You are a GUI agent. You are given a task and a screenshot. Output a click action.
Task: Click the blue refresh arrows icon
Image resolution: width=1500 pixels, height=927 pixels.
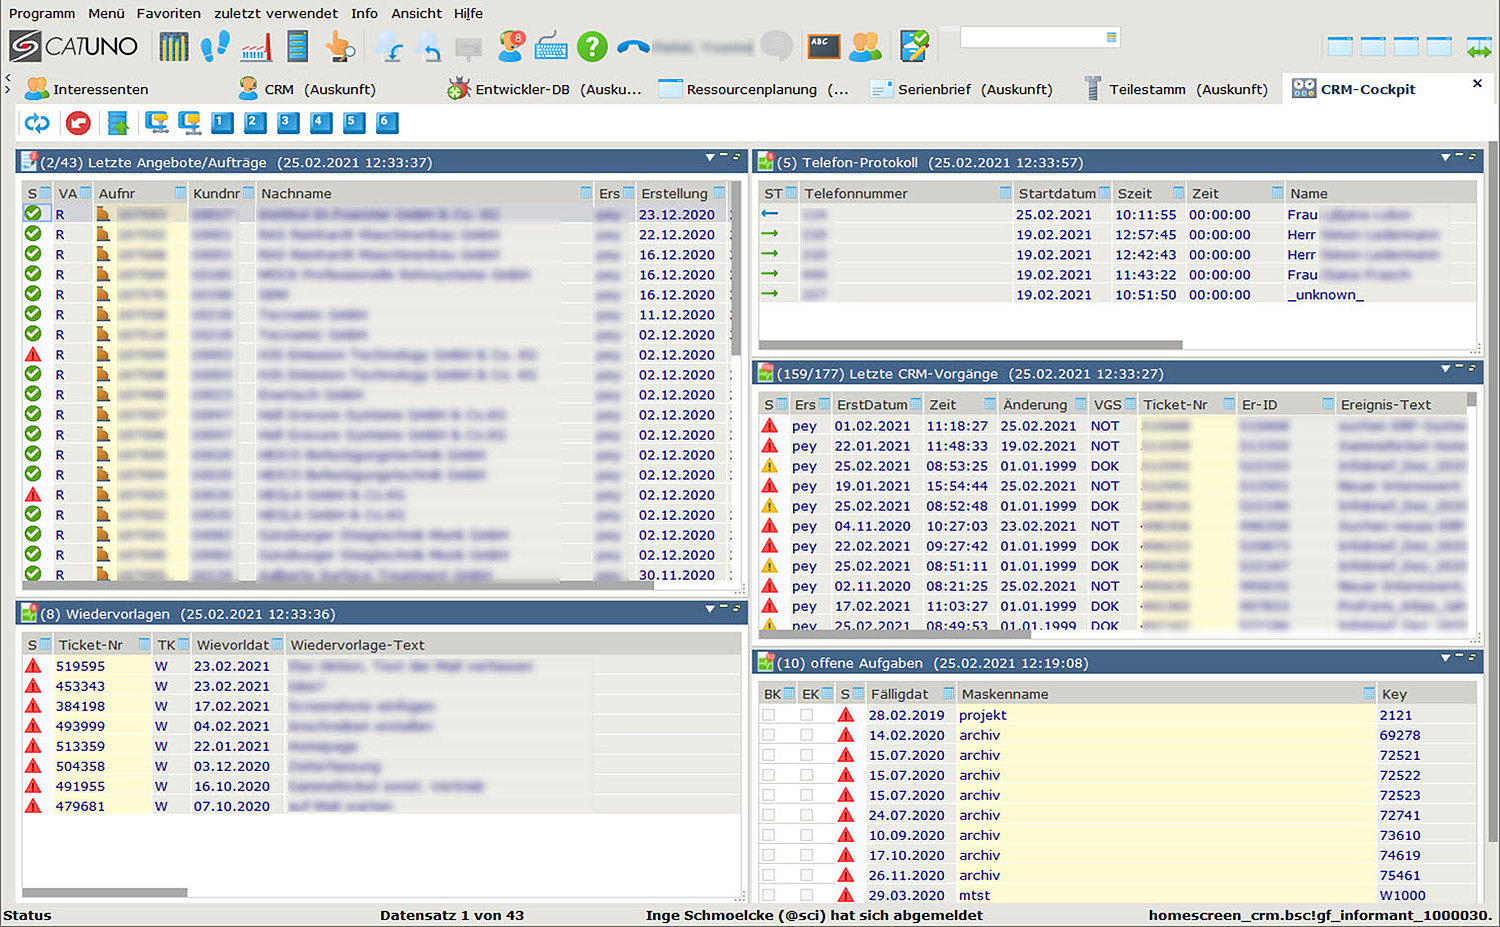(x=37, y=123)
